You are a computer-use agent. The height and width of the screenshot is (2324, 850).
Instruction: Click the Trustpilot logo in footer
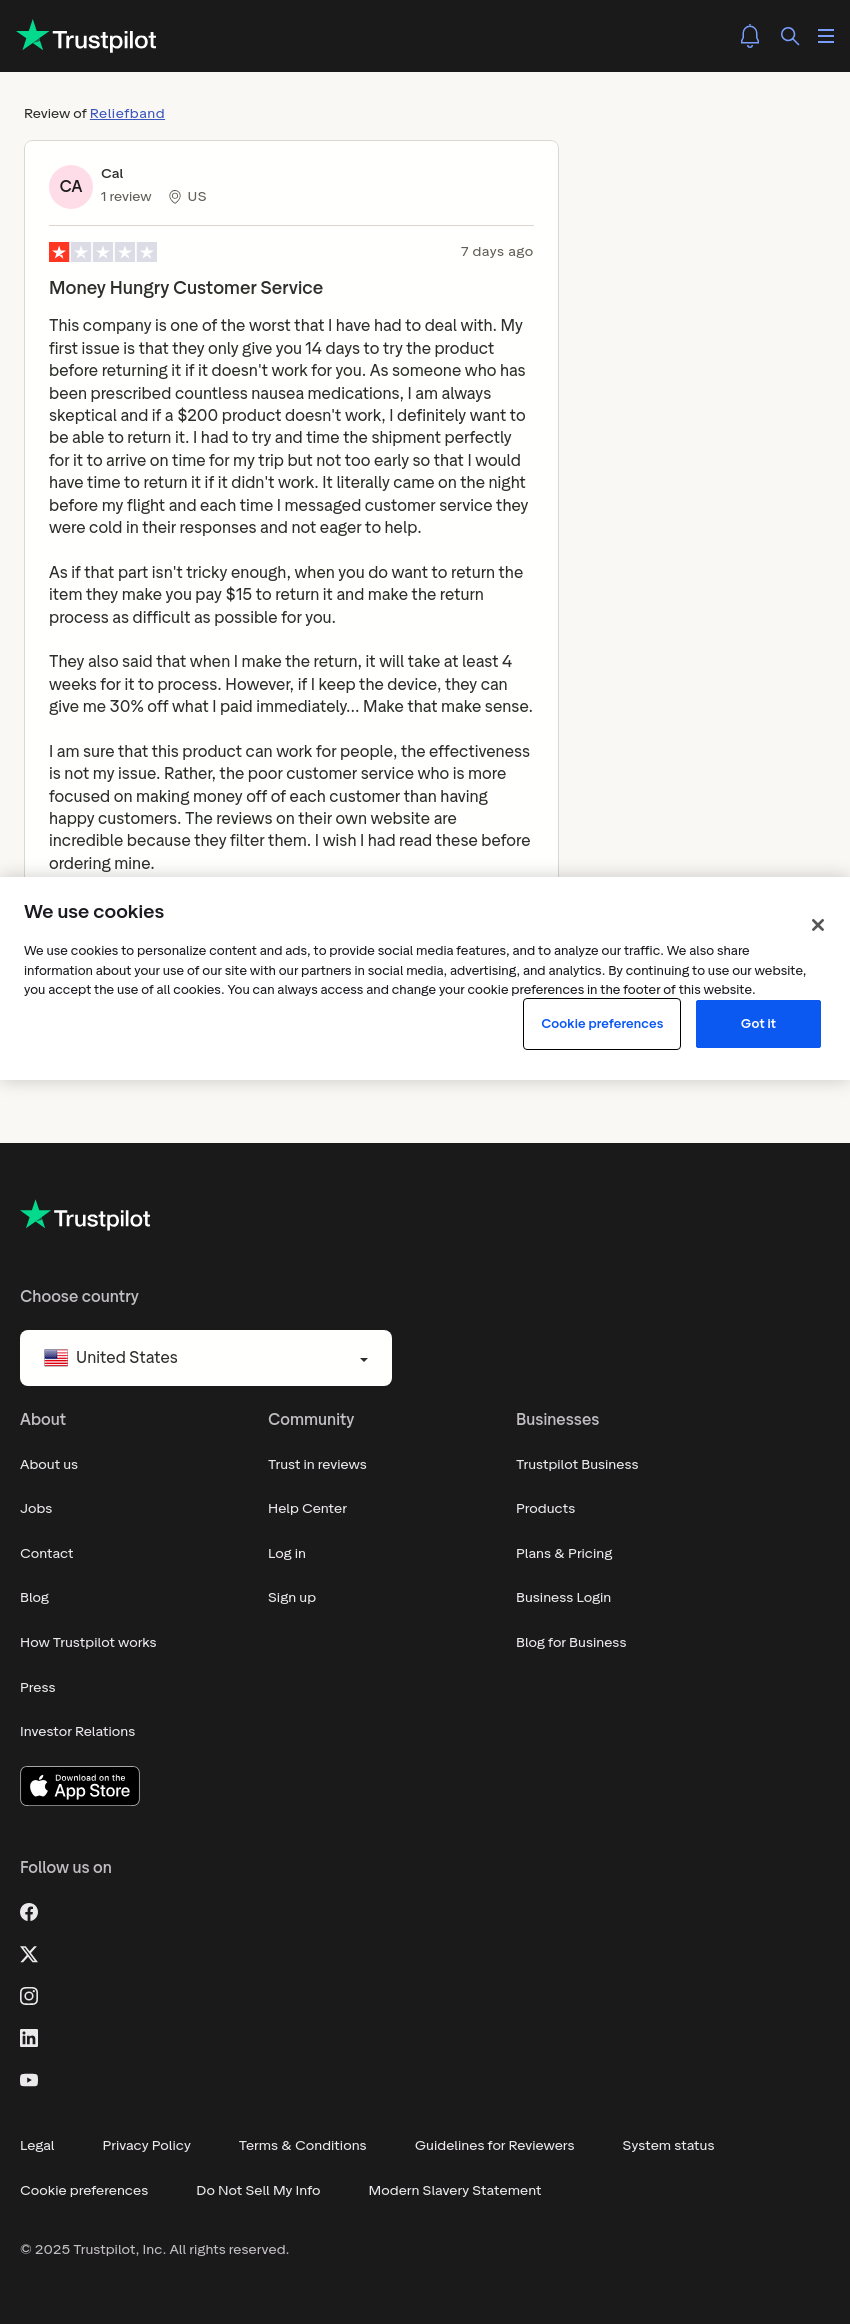[85, 1216]
